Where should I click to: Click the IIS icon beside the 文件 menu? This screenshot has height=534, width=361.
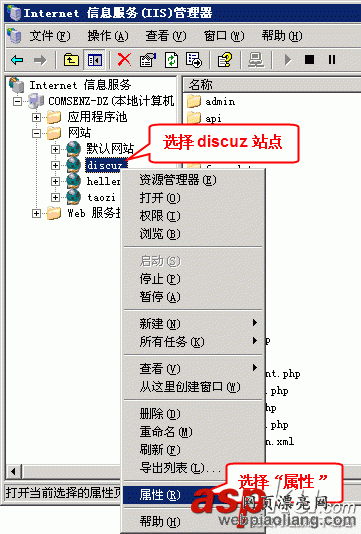pyautogui.click(x=14, y=35)
